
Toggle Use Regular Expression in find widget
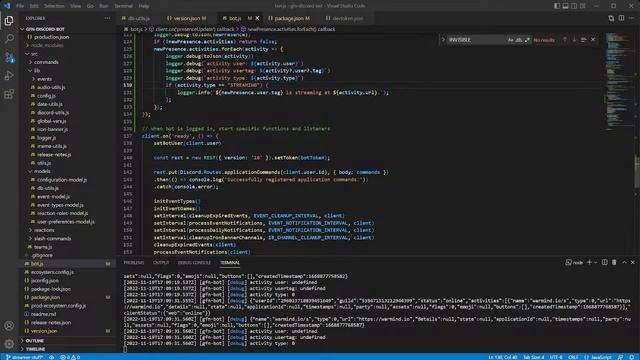527,40
